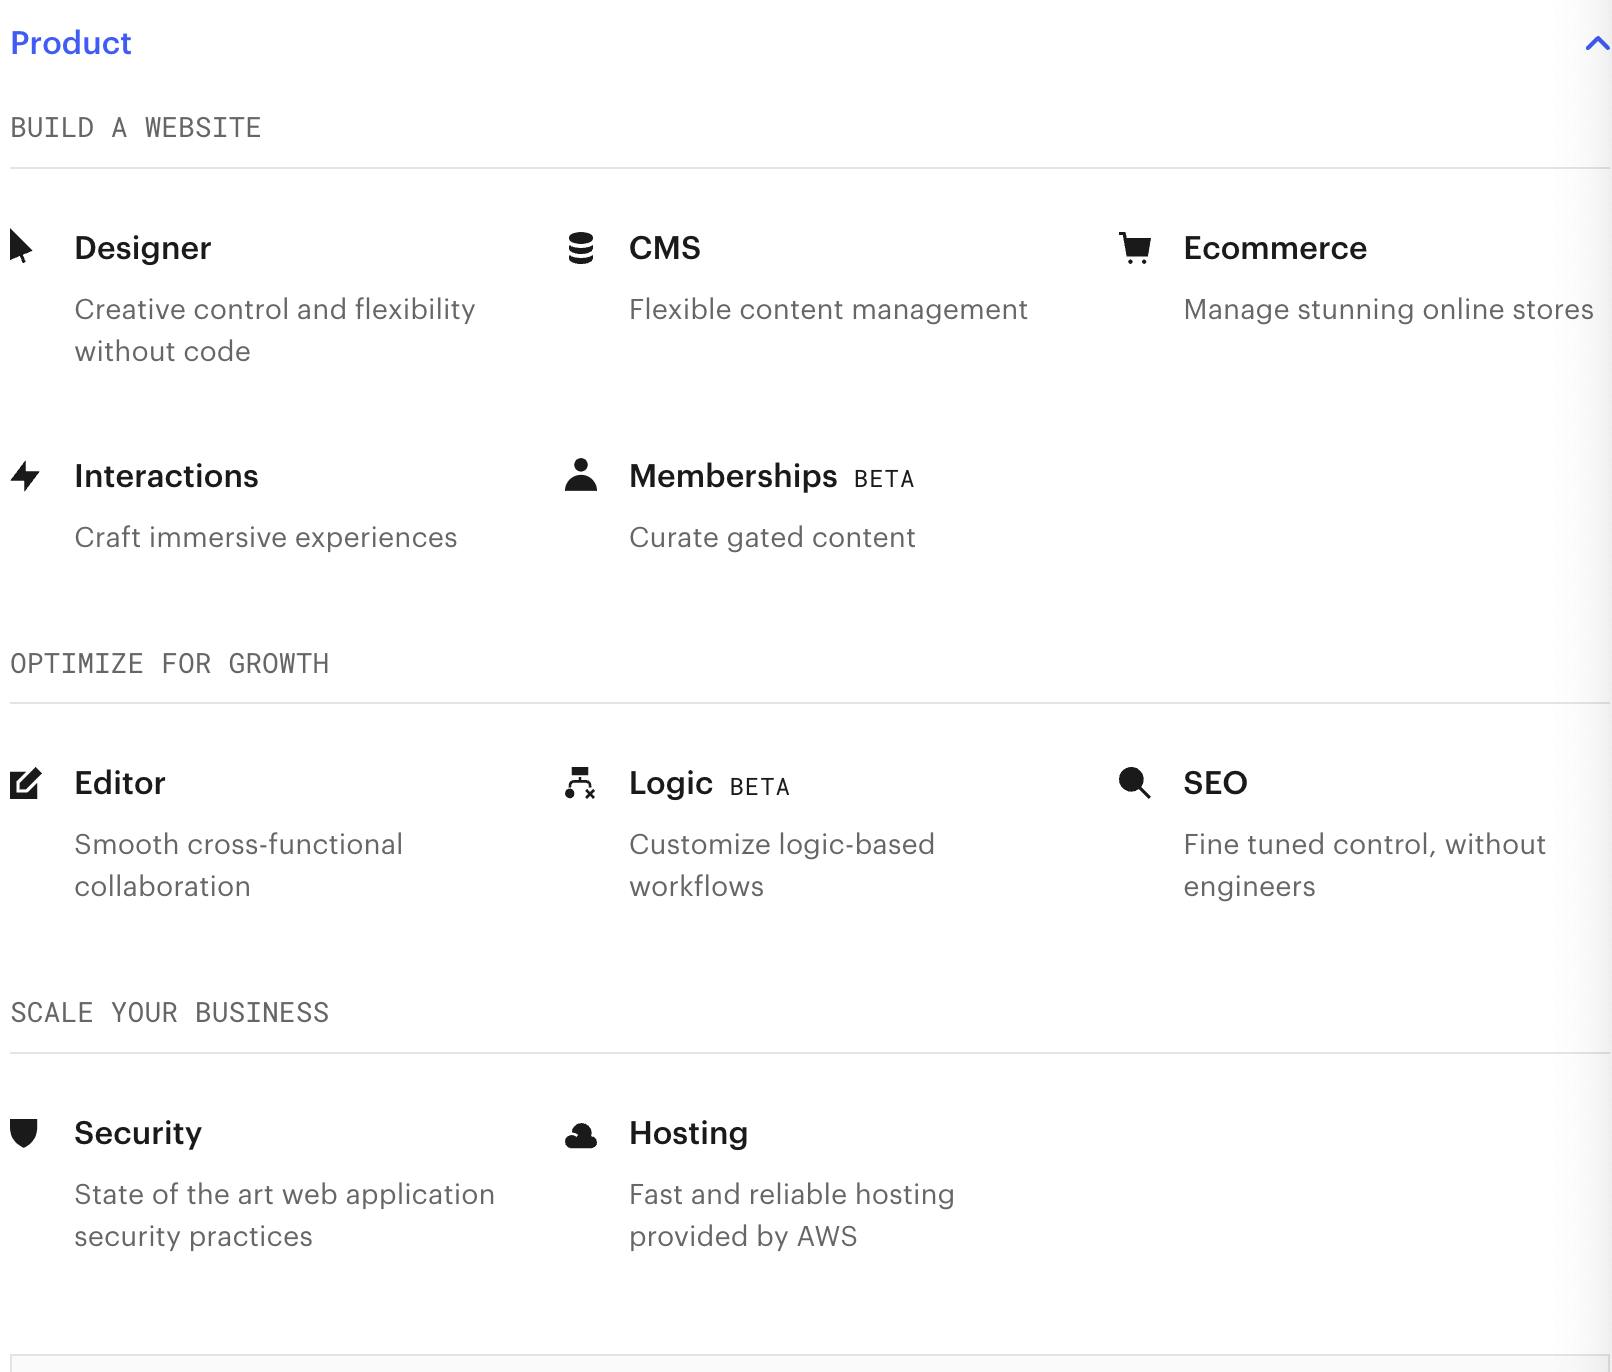Click the Interactions lightning bolt icon
The image size is (1612, 1372).
click(25, 476)
